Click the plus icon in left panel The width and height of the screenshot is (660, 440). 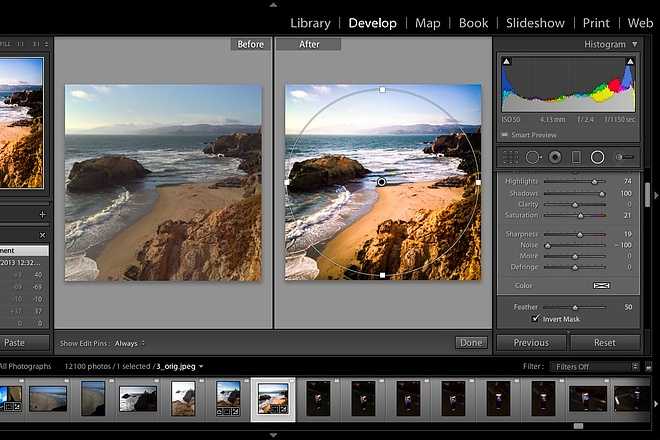42,214
